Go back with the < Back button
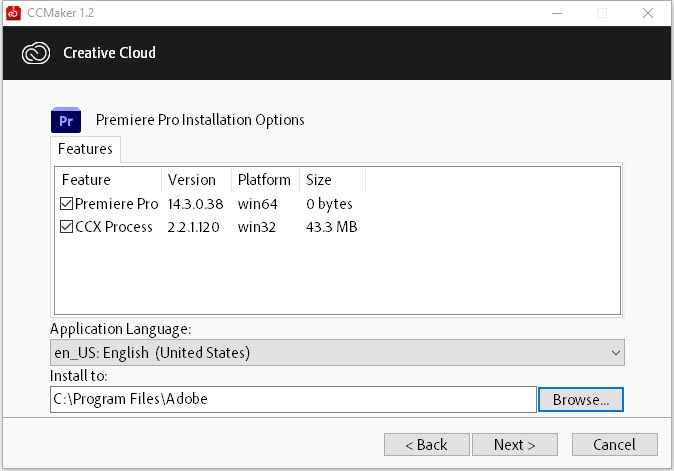674x471 pixels. [x=426, y=444]
